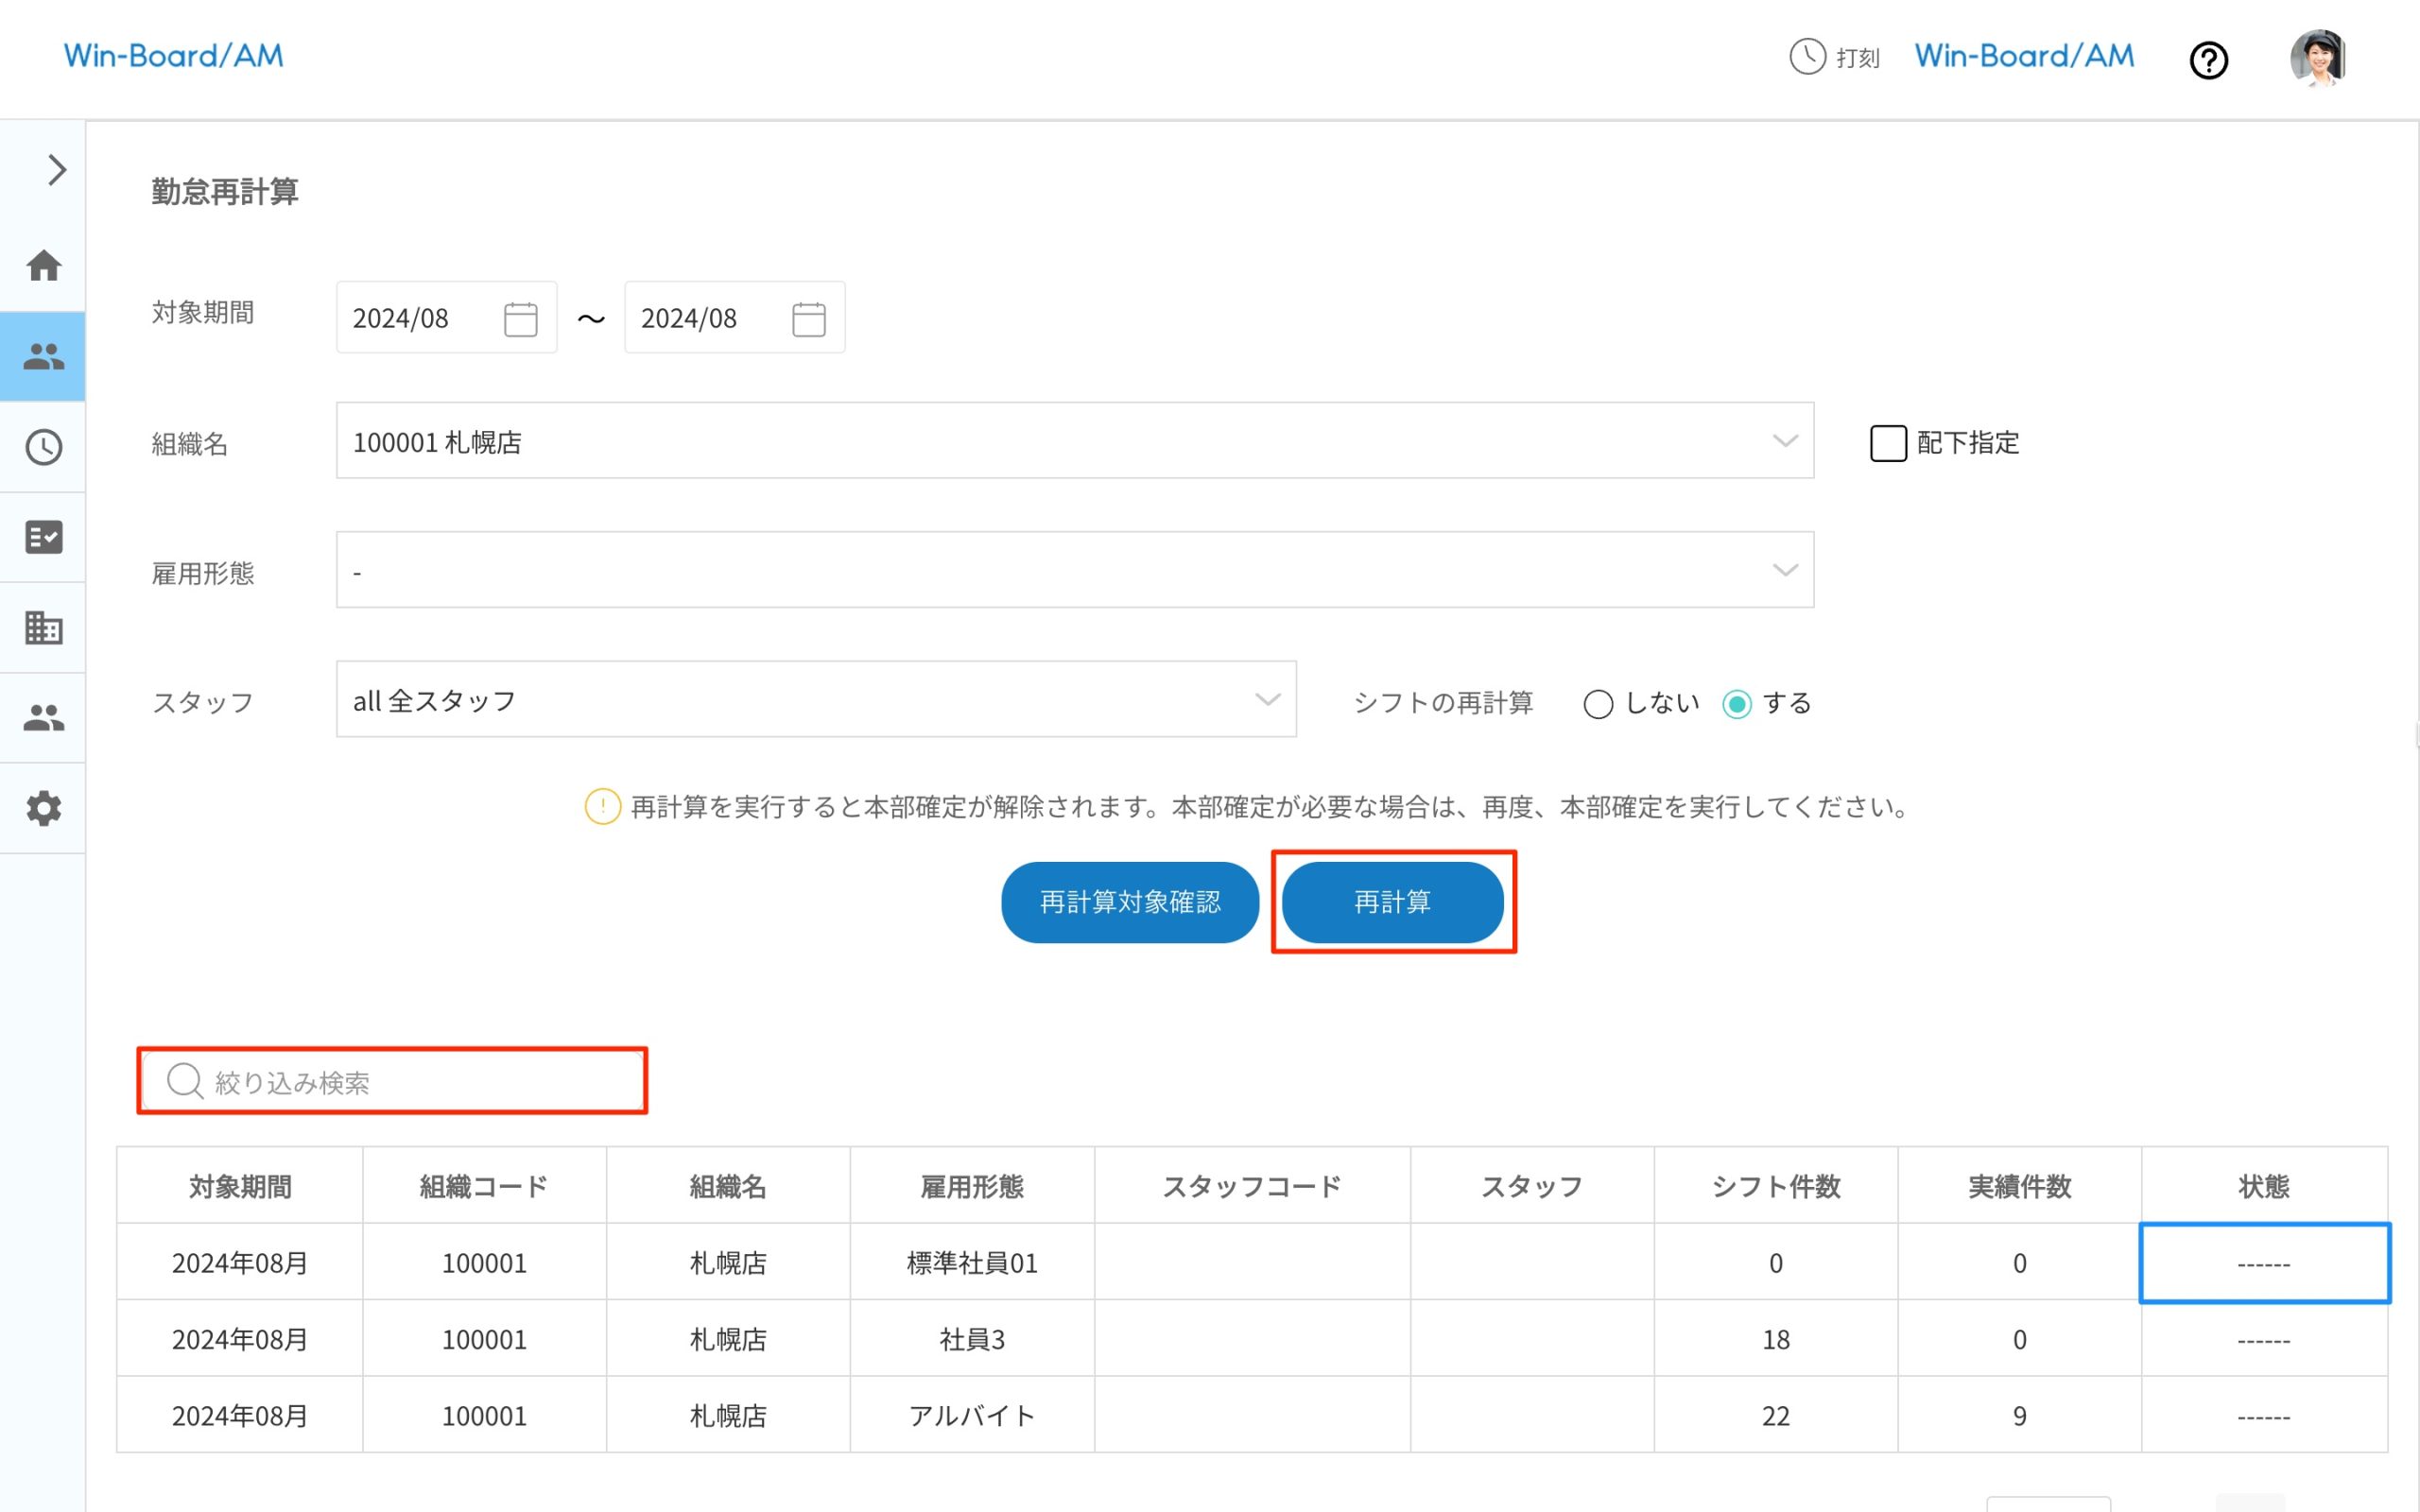Select the しない radio button
Viewport: 2420px width, 1512px height.
1598,704
